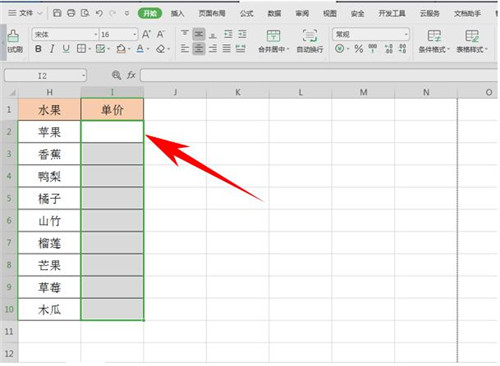The width and height of the screenshot is (500, 366).
Task: Toggle Bold formatting
Action: pyautogui.click(x=38, y=49)
